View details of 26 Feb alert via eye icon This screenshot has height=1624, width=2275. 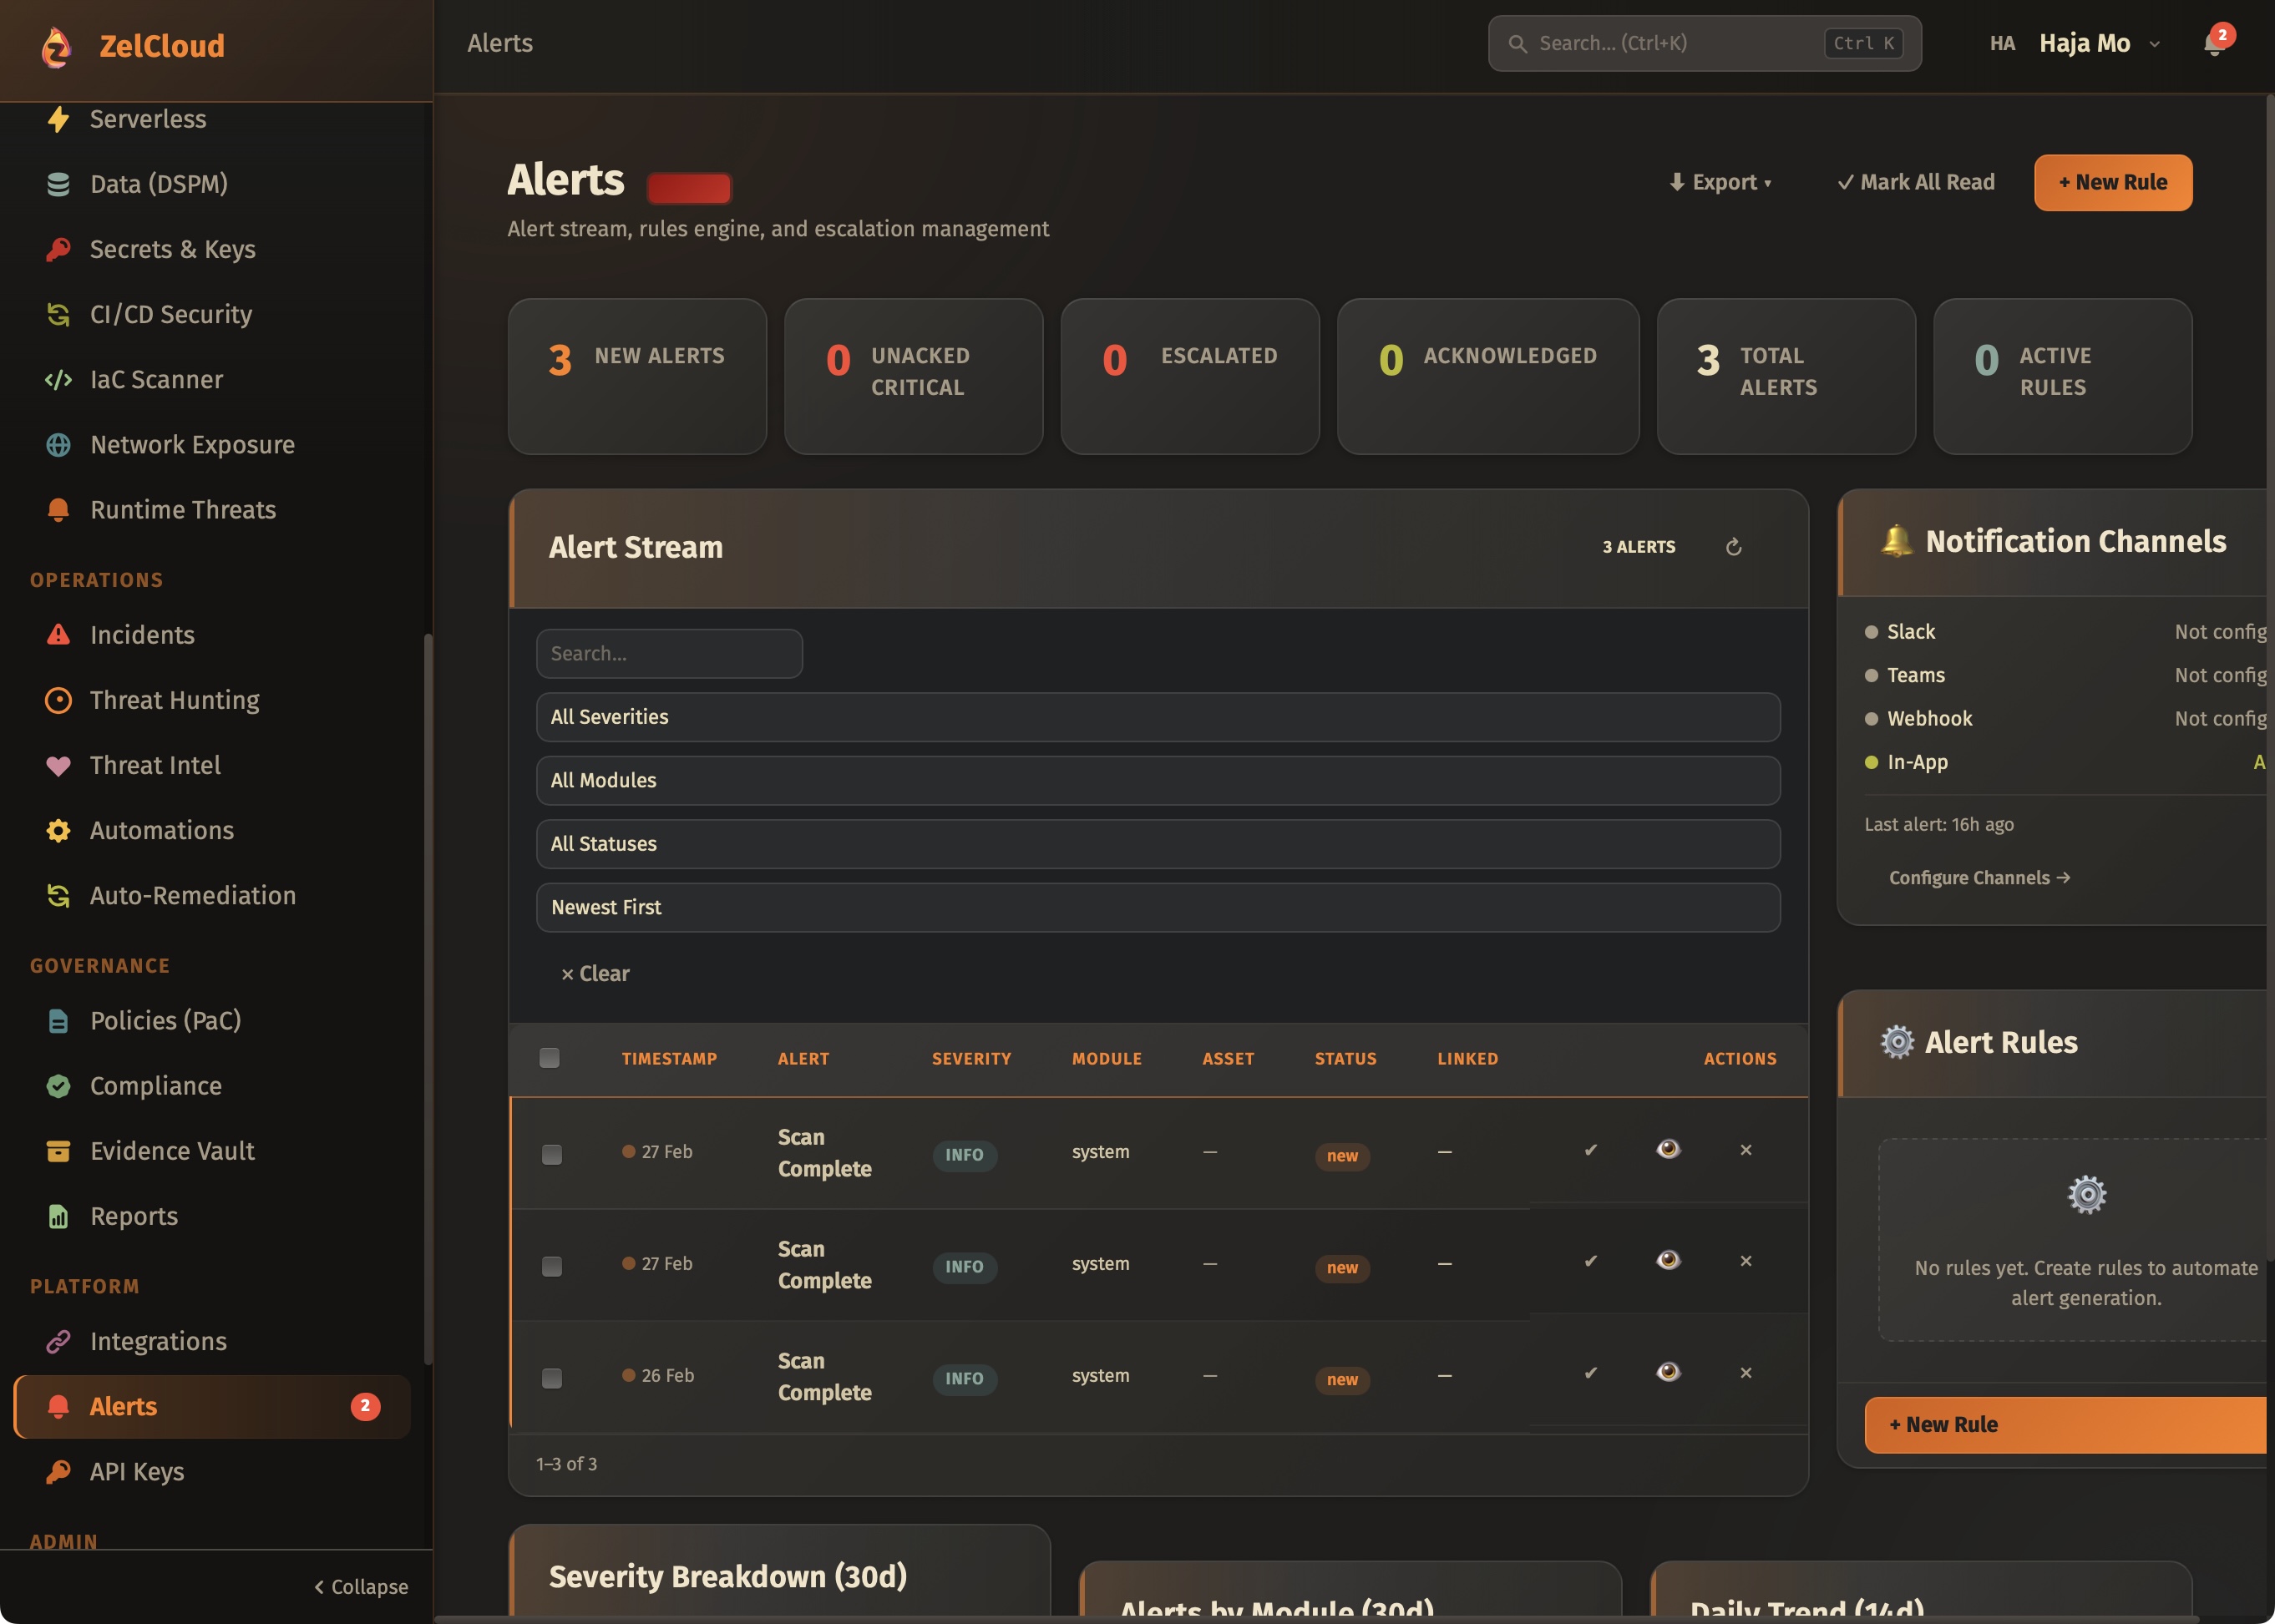point(1667,1372)
